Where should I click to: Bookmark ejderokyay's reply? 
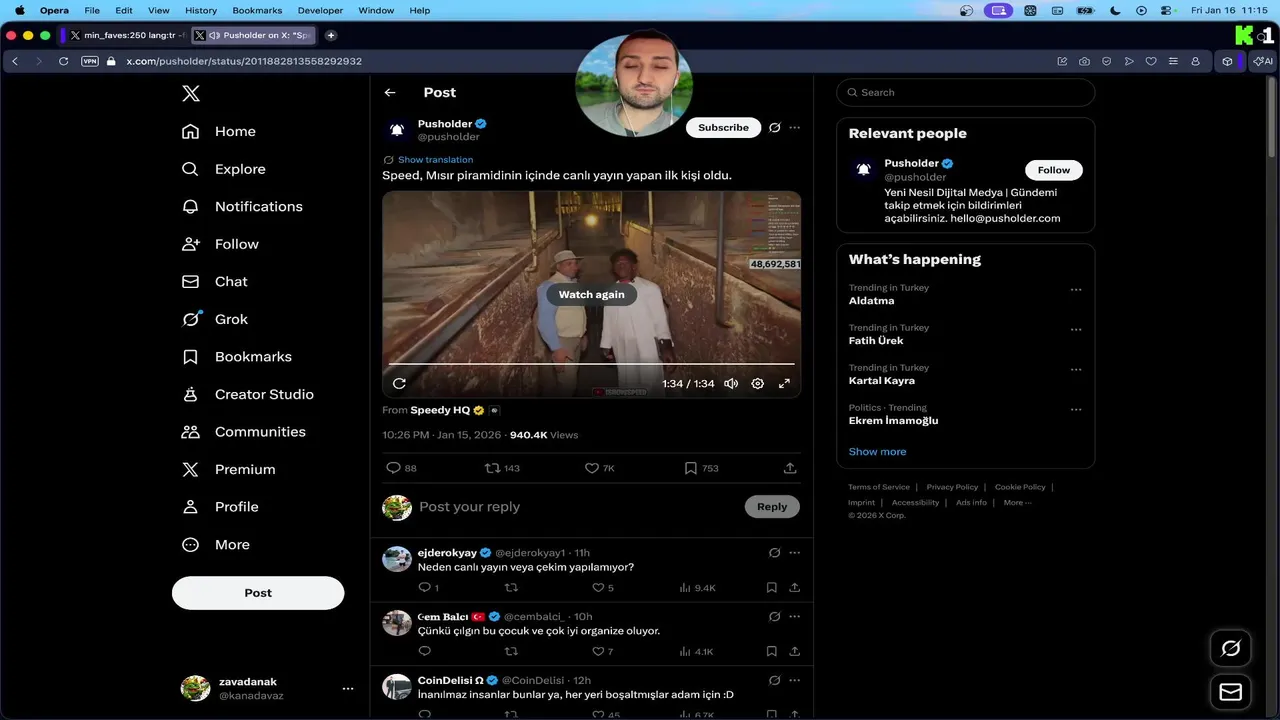coord(771,588)
